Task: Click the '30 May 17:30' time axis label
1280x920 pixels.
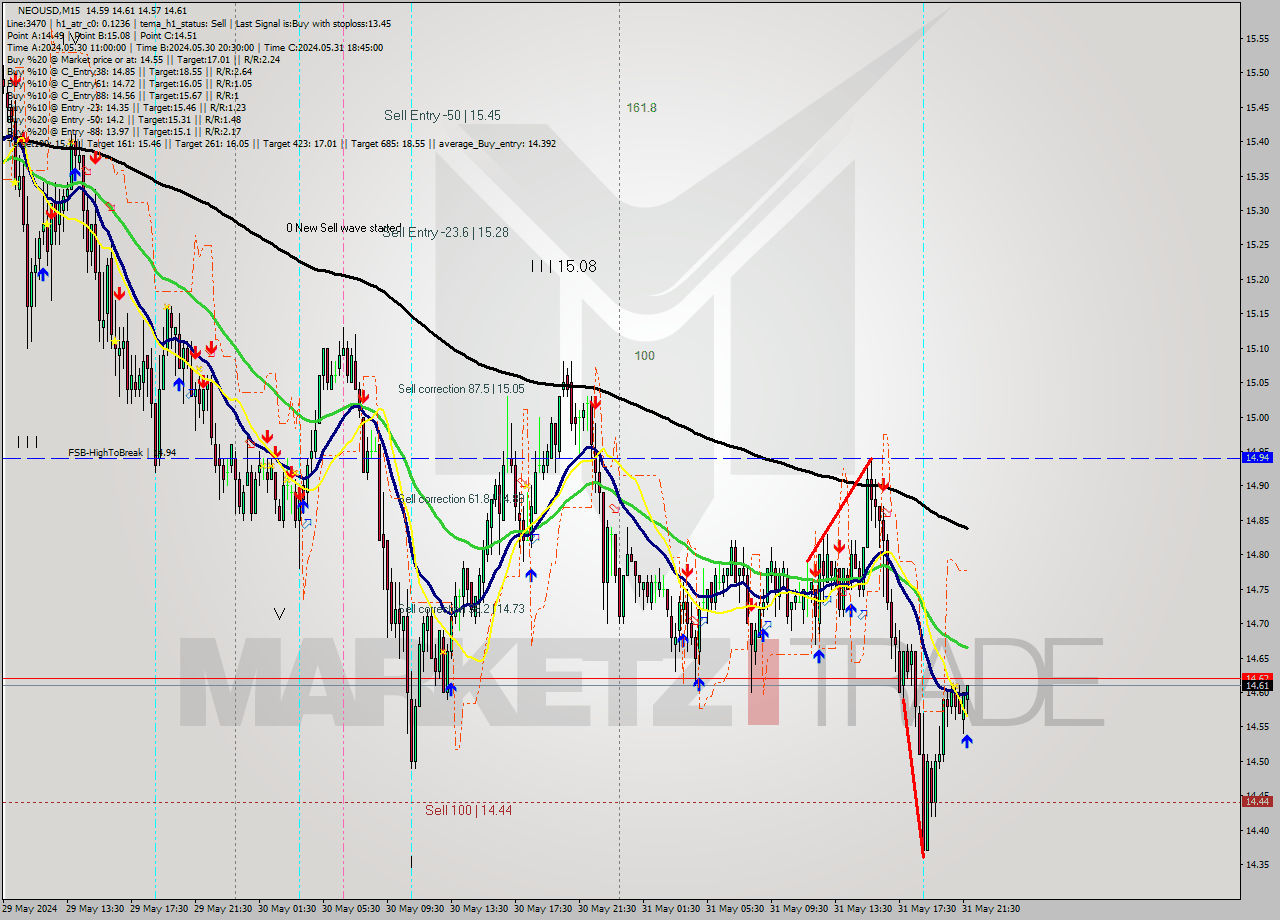Action: coord(543,909)
